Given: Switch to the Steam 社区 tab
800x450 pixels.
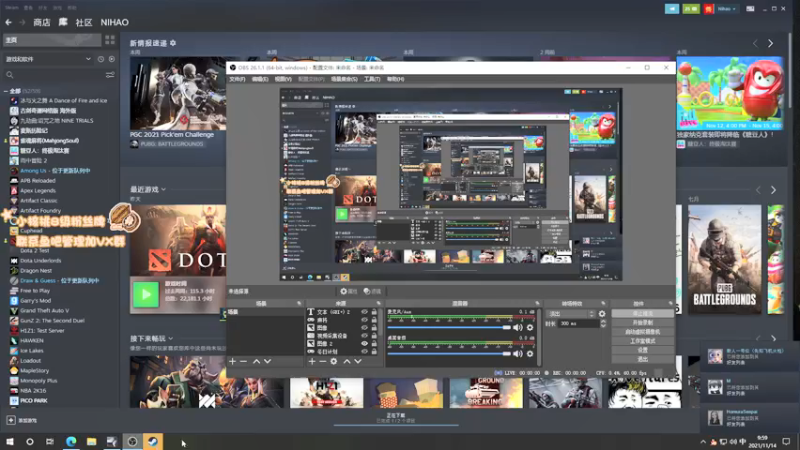Looking at the screenshot, I should (x=84, y=20).
